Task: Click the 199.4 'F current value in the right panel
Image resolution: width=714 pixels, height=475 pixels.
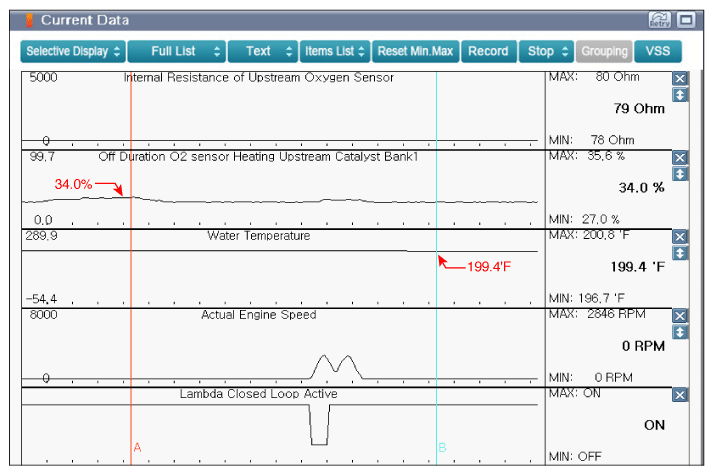Action: (x=638, y=267)
